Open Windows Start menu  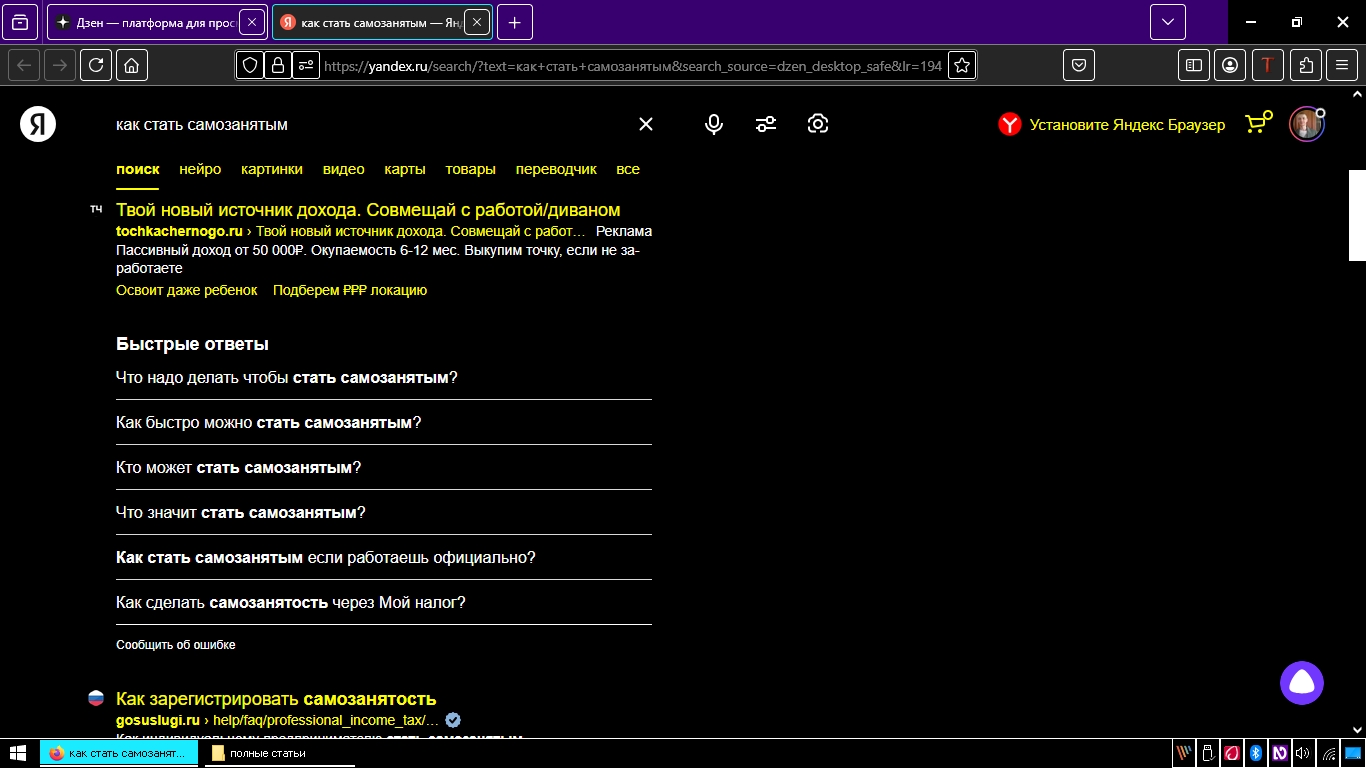(x=17, y=753)
